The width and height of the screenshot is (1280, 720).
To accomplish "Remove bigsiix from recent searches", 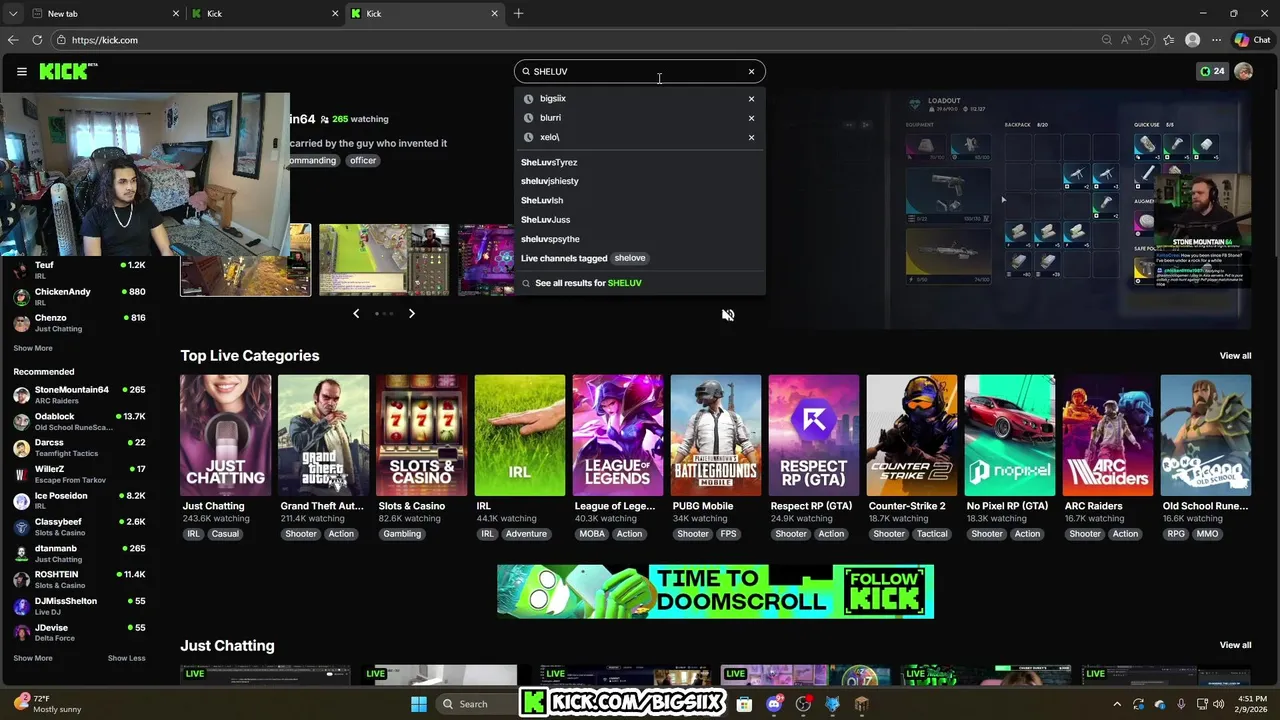I will 751,98.
